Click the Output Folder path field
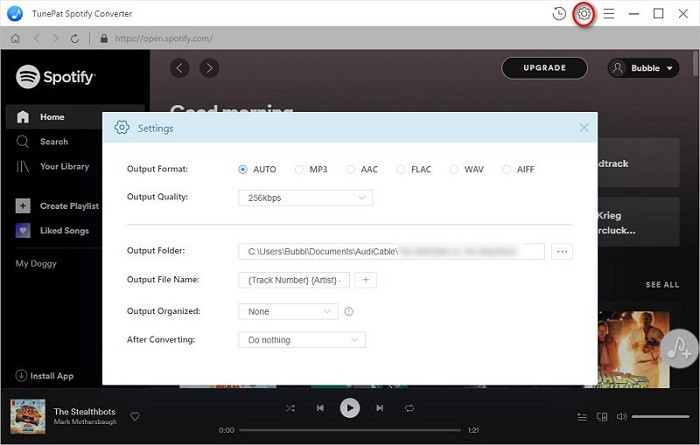 391,251
